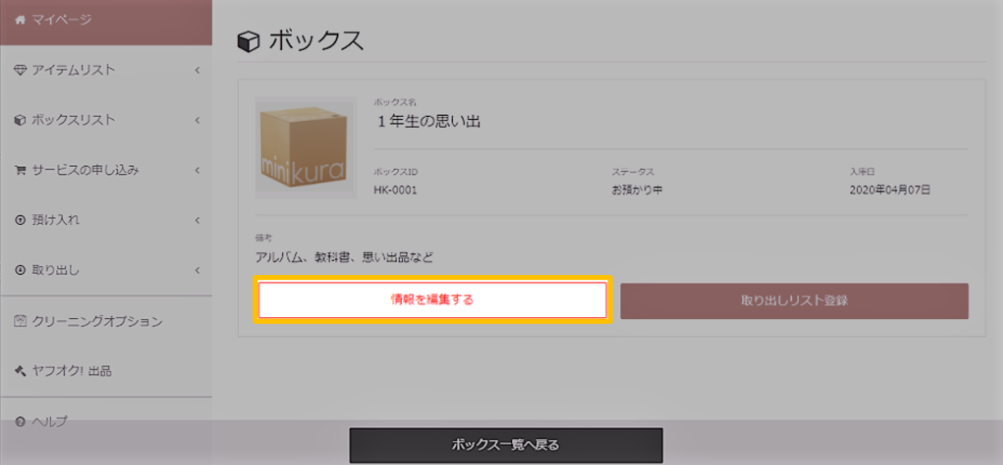This screenshot has width=1003, height=465.
Task: Click the auction hammer icon beside ヤフオク! 出品
Action: 20,371
